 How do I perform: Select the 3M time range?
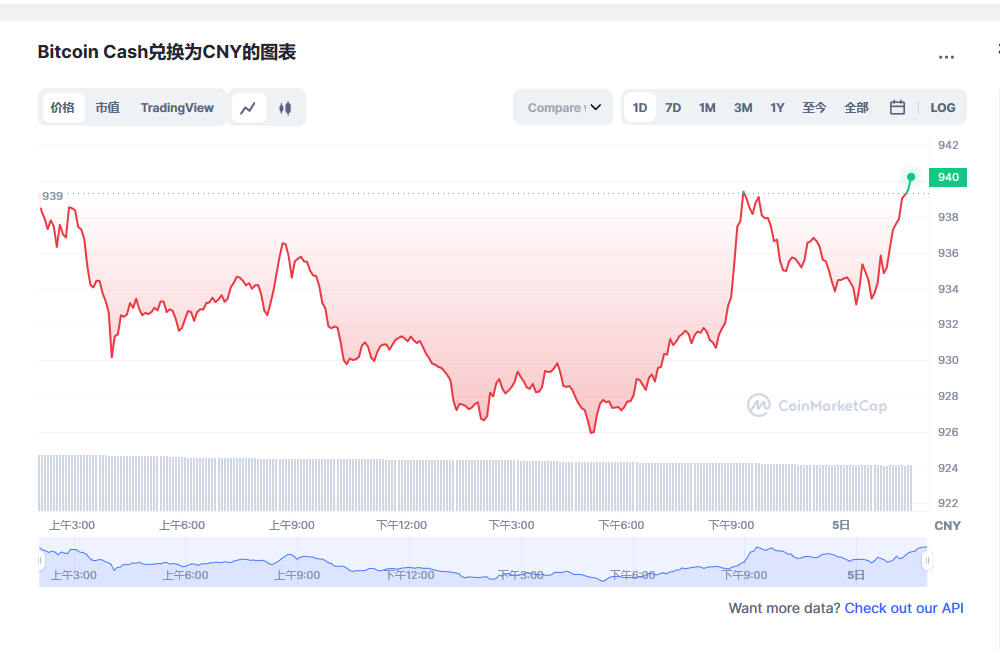(x=743, y=108)
